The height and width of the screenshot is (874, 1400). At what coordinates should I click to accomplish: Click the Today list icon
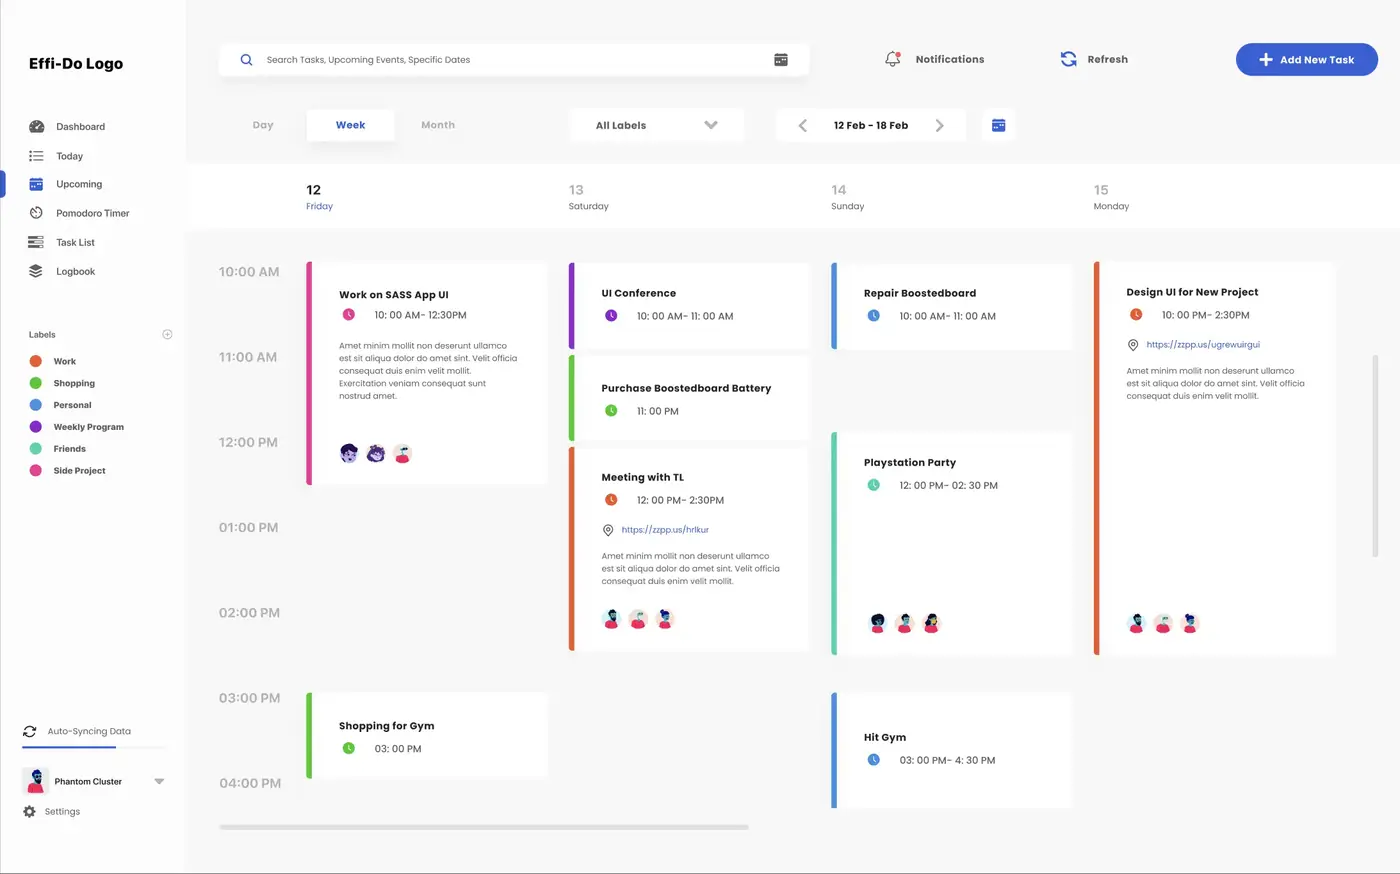click(x=36, y=156)
